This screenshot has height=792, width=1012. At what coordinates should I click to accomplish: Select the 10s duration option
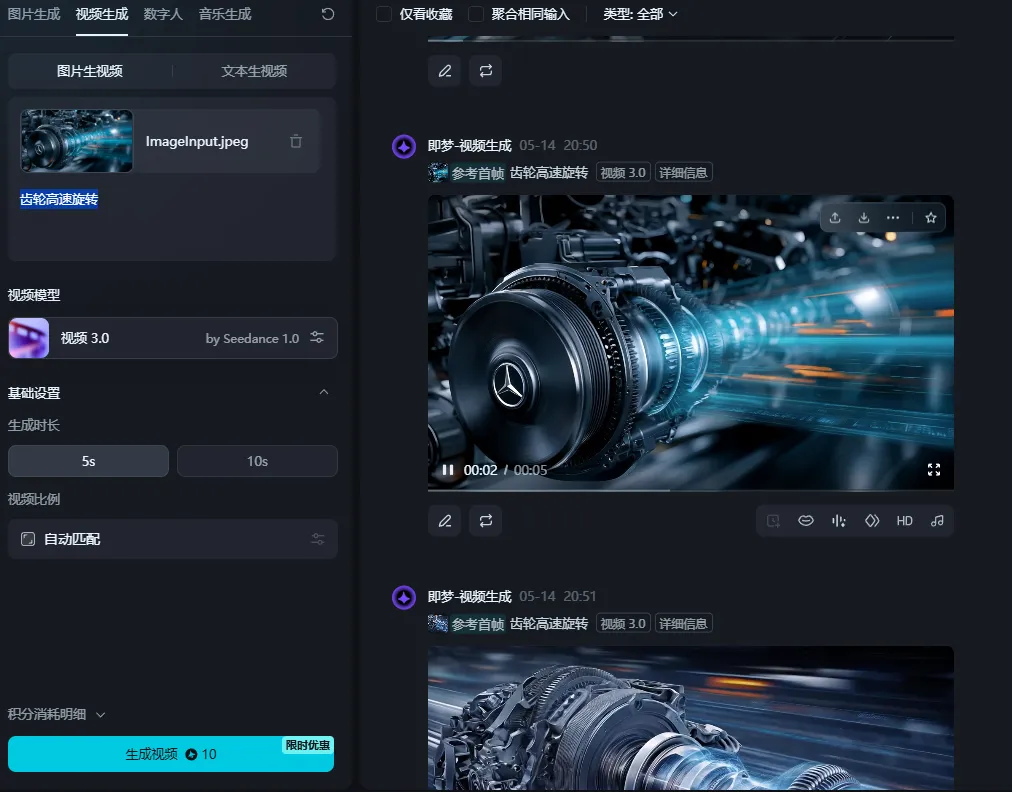[x=257, y=461]
